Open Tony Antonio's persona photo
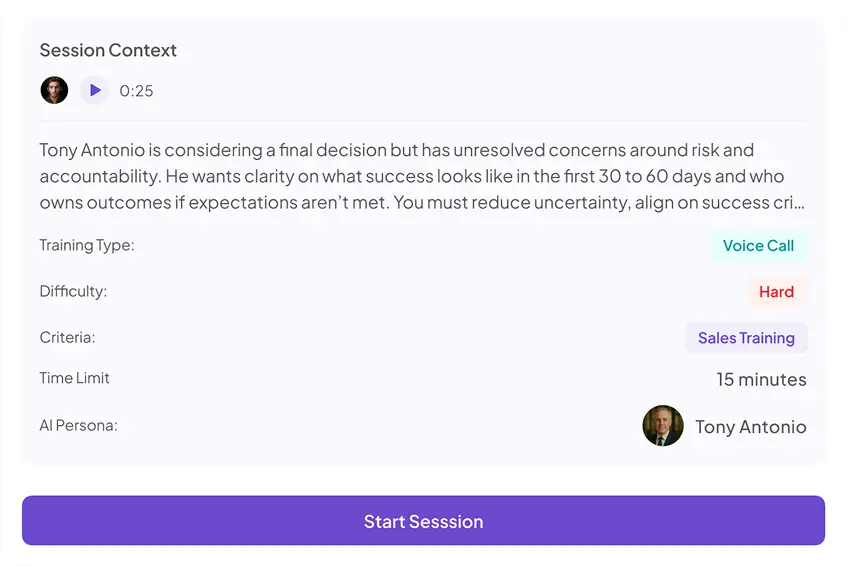 click(x=663, y=426)
